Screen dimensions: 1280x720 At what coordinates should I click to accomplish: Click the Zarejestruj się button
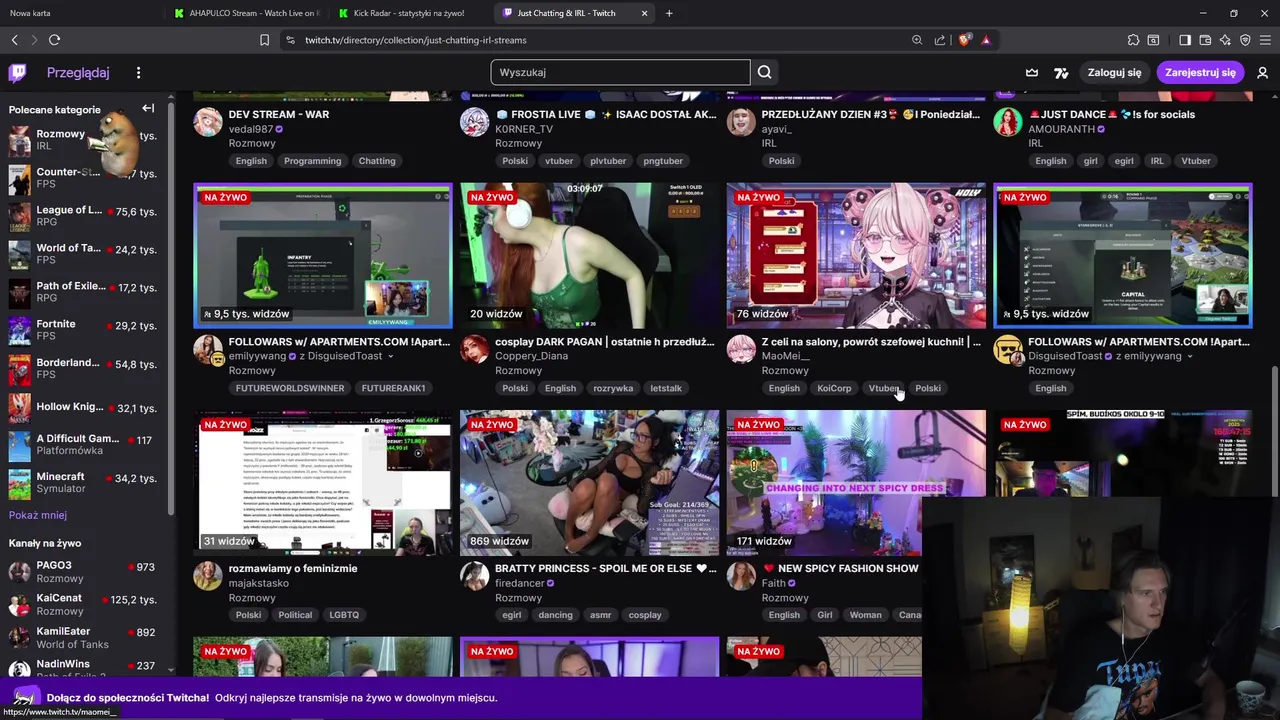point(1200,72)
